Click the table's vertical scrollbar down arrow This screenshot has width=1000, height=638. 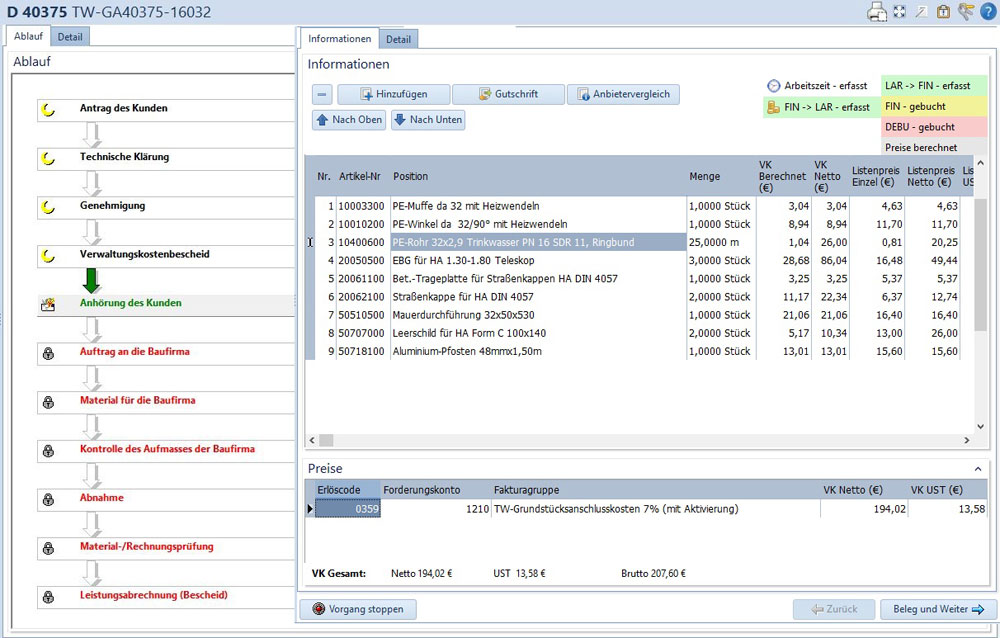[x=981, y=426]
